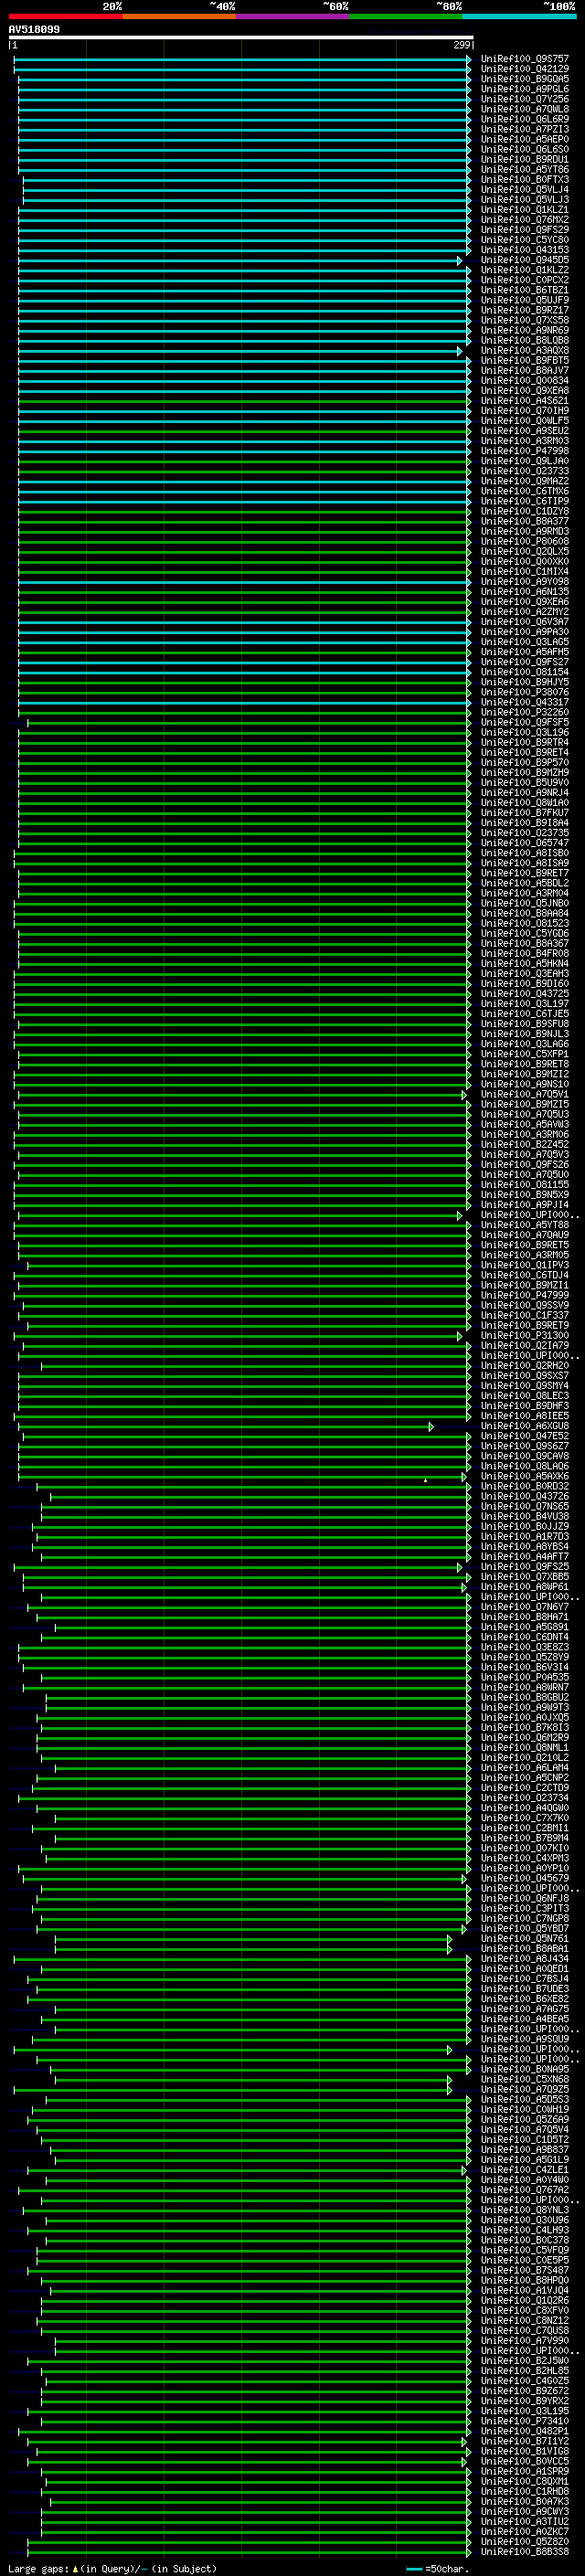The image size is (585, 2576).
Task: Click the red 20% identity legend bar
Action: pyautogui.click(x=65, y=16)
